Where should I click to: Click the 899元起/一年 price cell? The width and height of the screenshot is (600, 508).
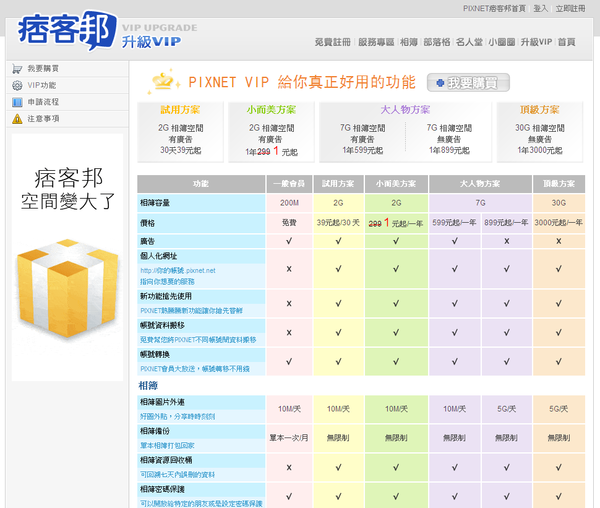(506, 223)
